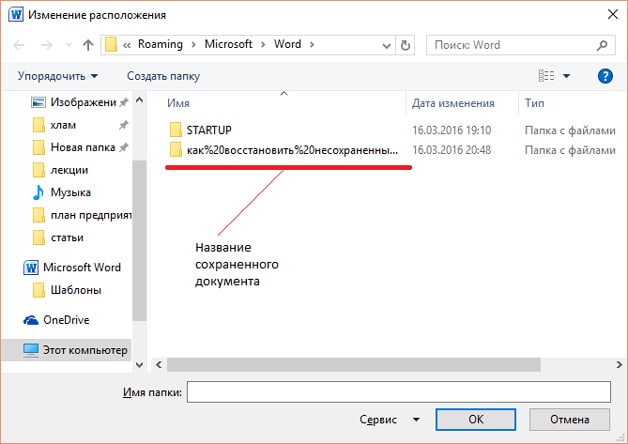Click the Имя папки input field

(399, 392)
